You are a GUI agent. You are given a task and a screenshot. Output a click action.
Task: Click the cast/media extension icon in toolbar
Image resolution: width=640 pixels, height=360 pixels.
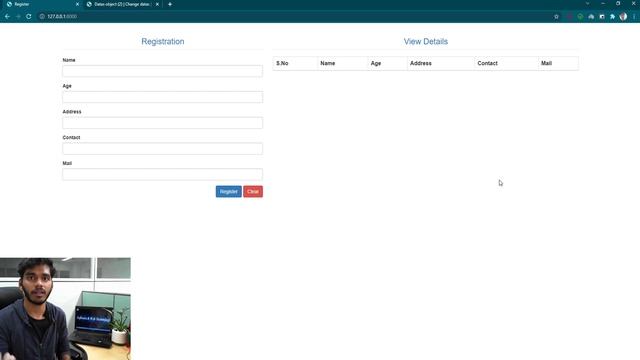[591, 17]
